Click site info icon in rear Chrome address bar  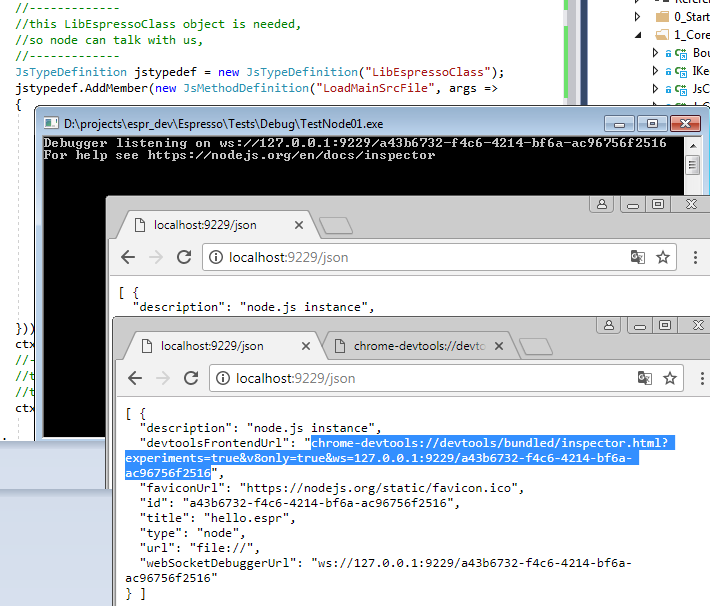click(216, 257)
